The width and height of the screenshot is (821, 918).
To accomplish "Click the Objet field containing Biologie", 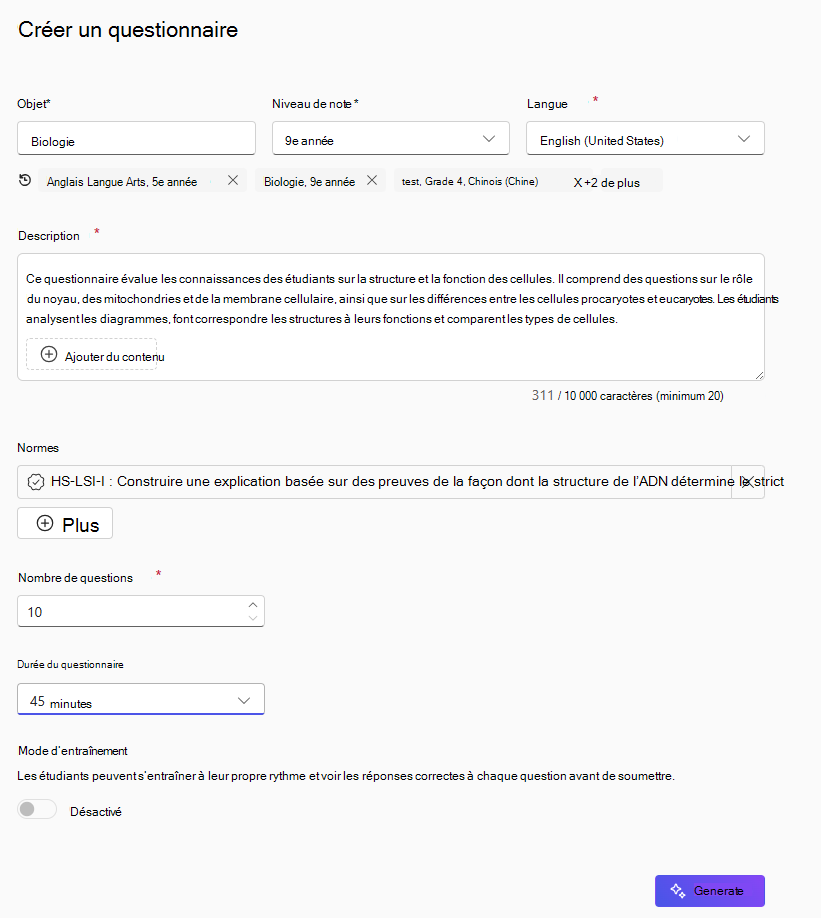I will 136,139.
